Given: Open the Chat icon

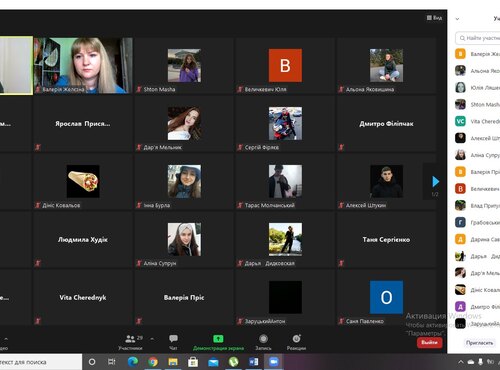Looking at the screenshot, I should [x=173, y=339].
